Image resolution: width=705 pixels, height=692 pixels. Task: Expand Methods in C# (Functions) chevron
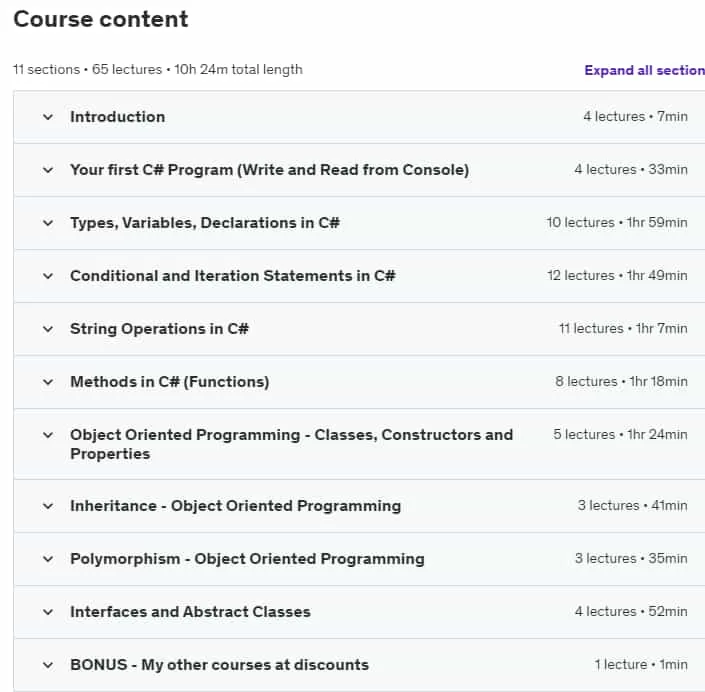pyautogui.click(x=48, y=382)
